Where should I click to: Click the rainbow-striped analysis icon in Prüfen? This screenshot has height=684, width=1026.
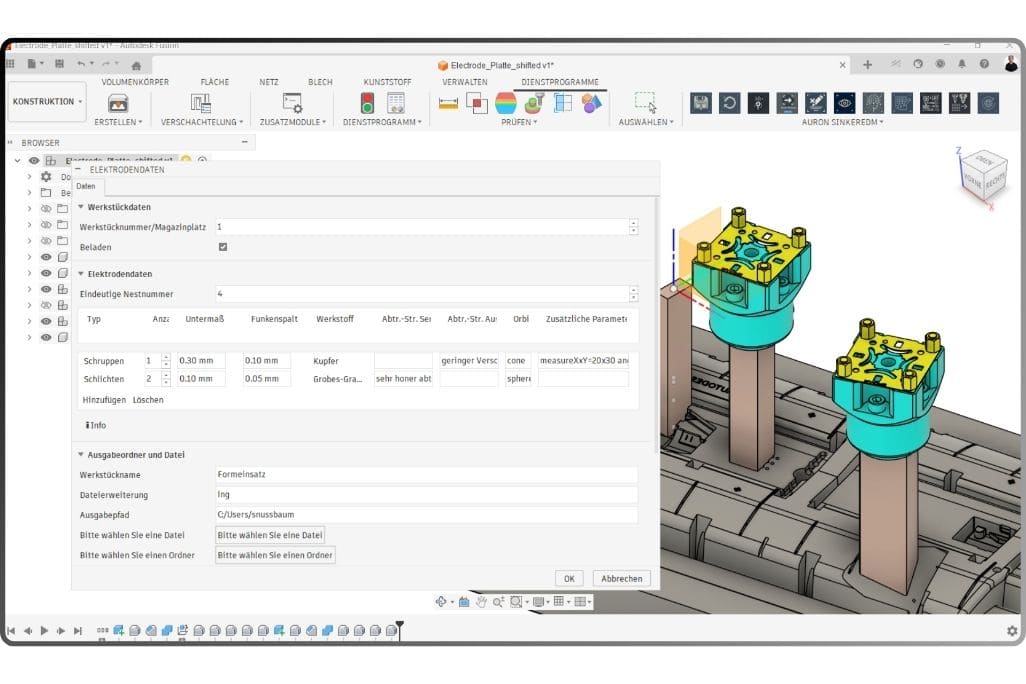(505, 103)
